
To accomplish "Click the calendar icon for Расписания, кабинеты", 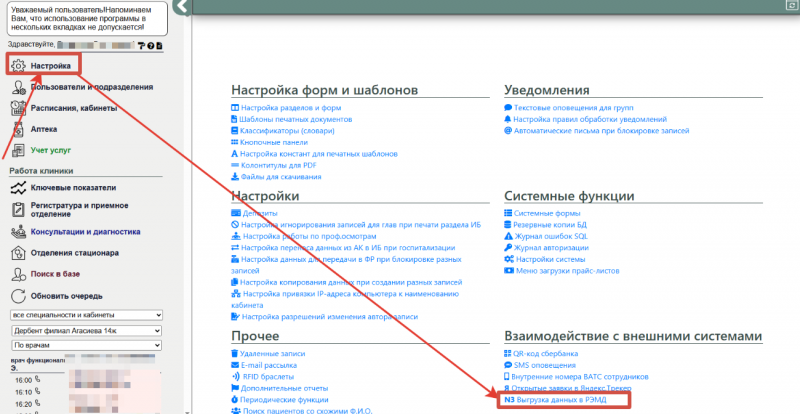I will pos(18,108).
